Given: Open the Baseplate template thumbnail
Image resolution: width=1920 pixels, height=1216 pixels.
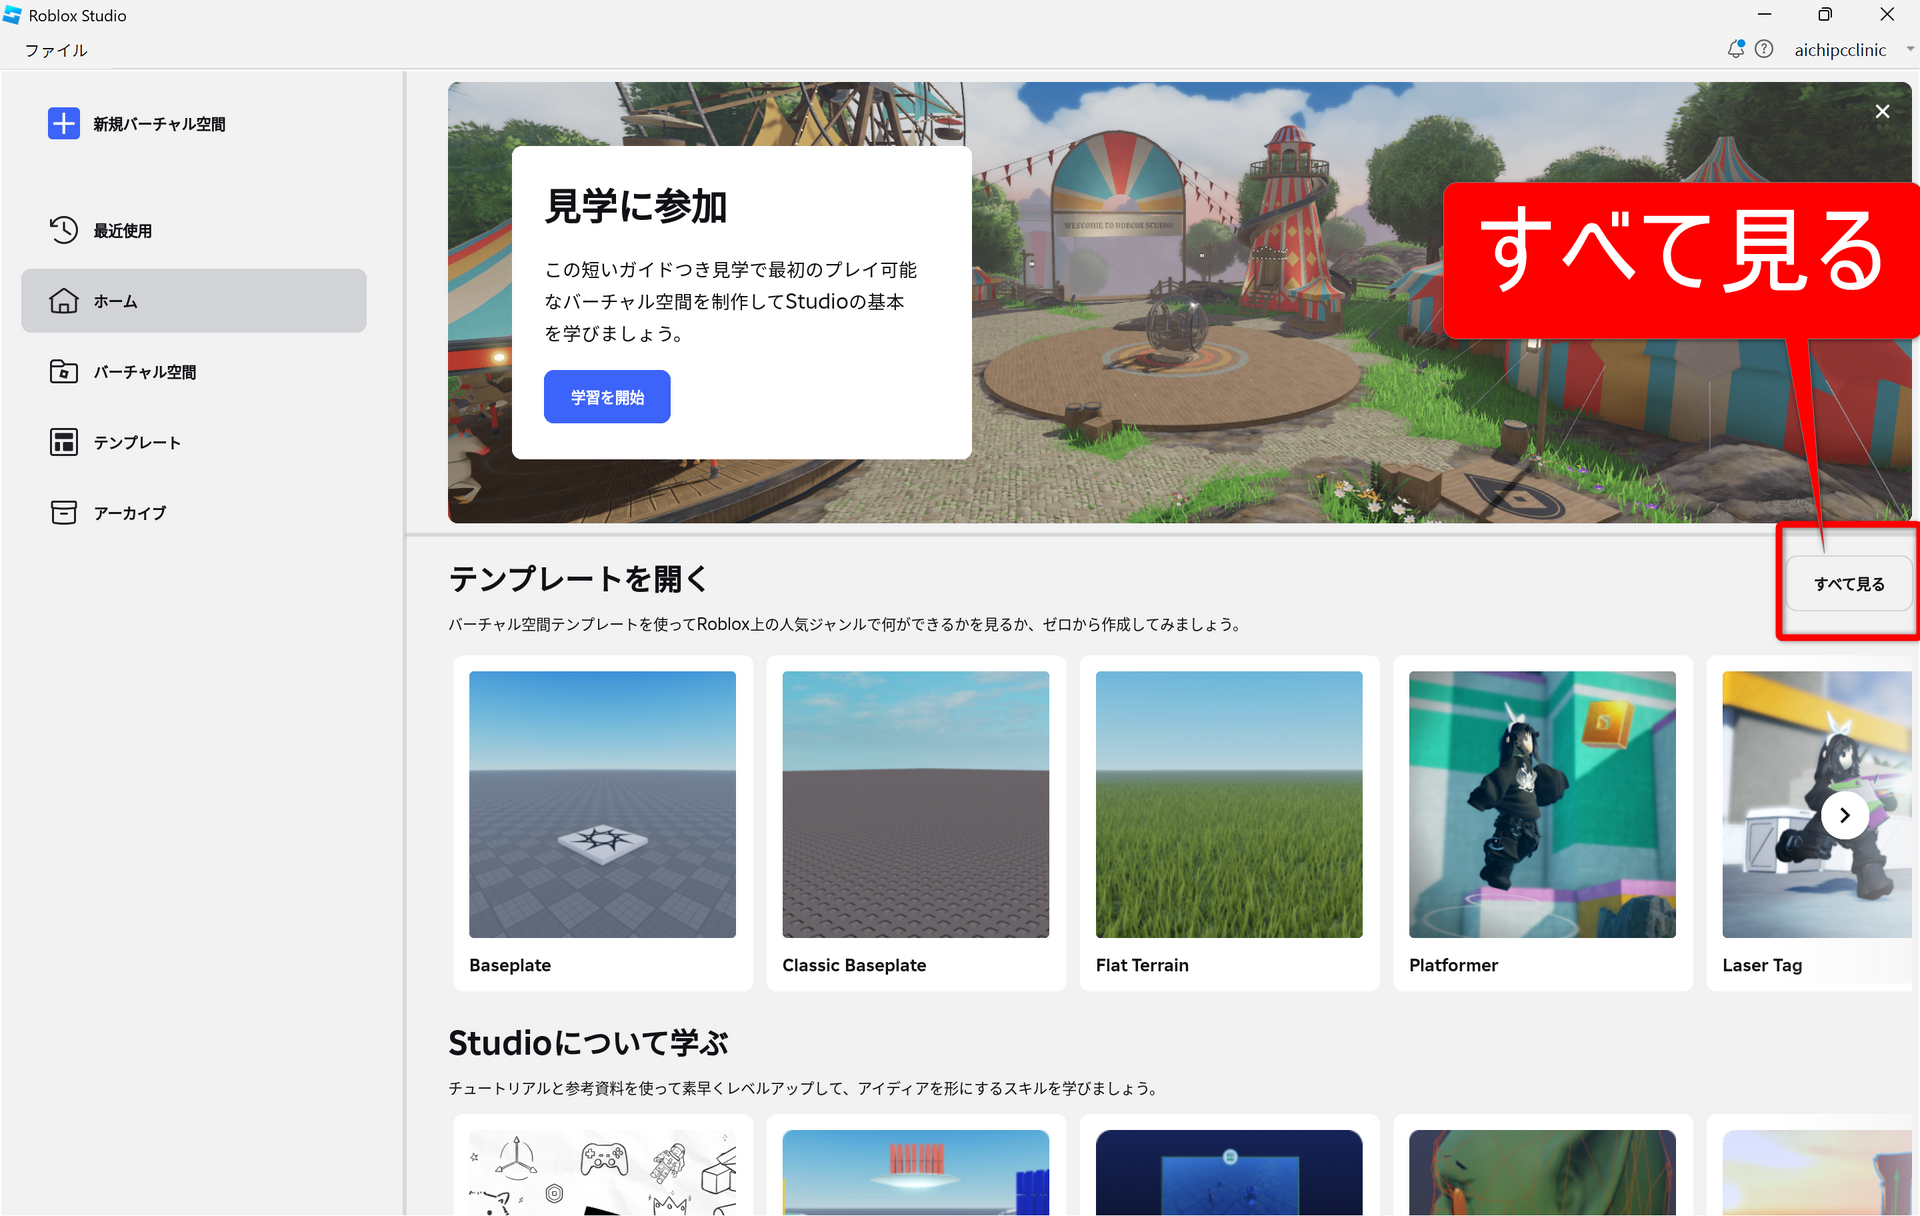Looking at the screenshot, I should (602, 804).
